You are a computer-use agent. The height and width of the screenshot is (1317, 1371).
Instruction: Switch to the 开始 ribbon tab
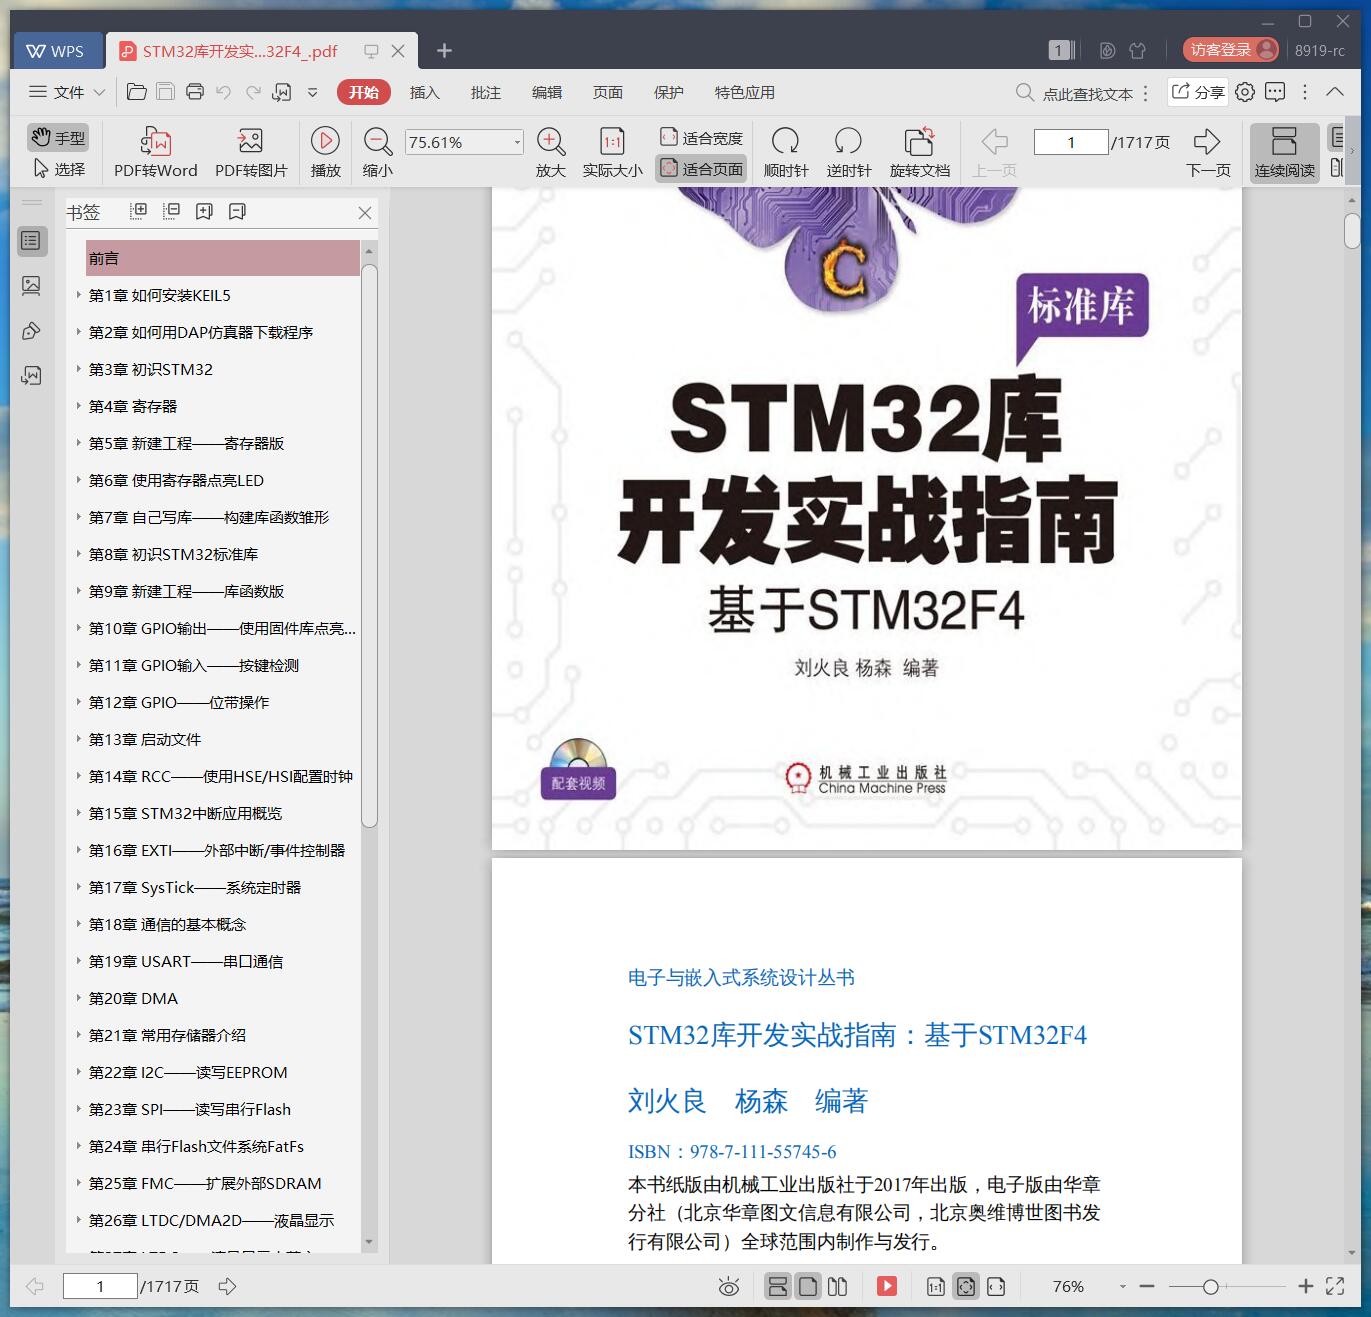(363, 92)
